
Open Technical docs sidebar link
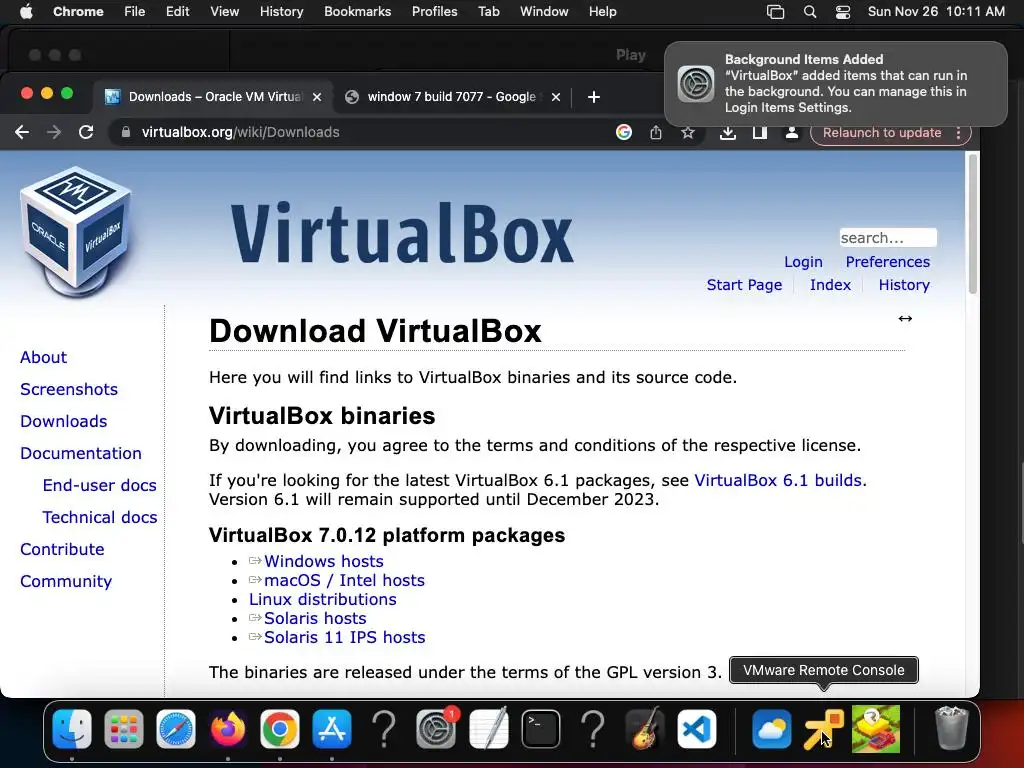(x=100, y=517)
